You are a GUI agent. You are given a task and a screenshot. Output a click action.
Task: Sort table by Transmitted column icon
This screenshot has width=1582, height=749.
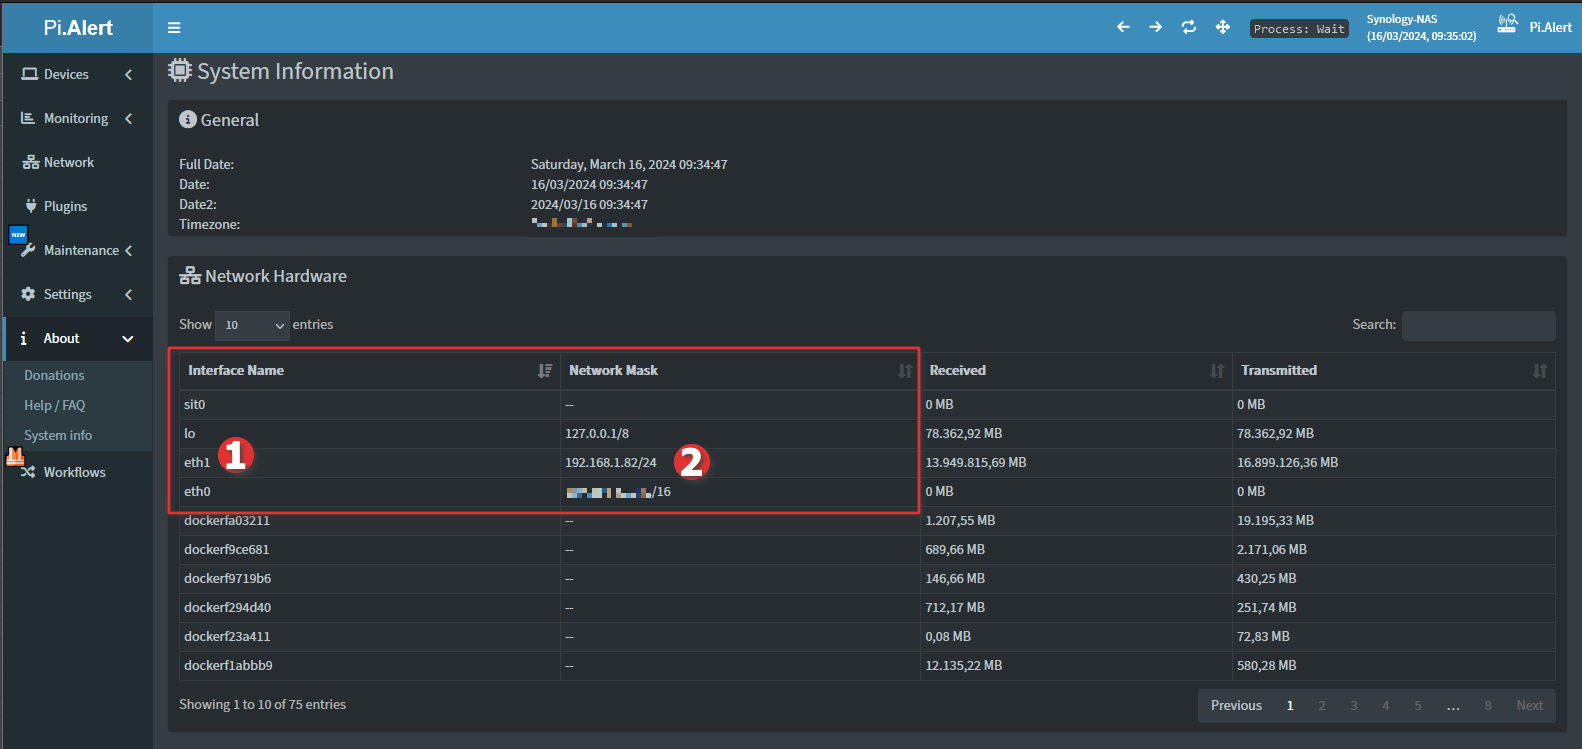point(1539,371)
